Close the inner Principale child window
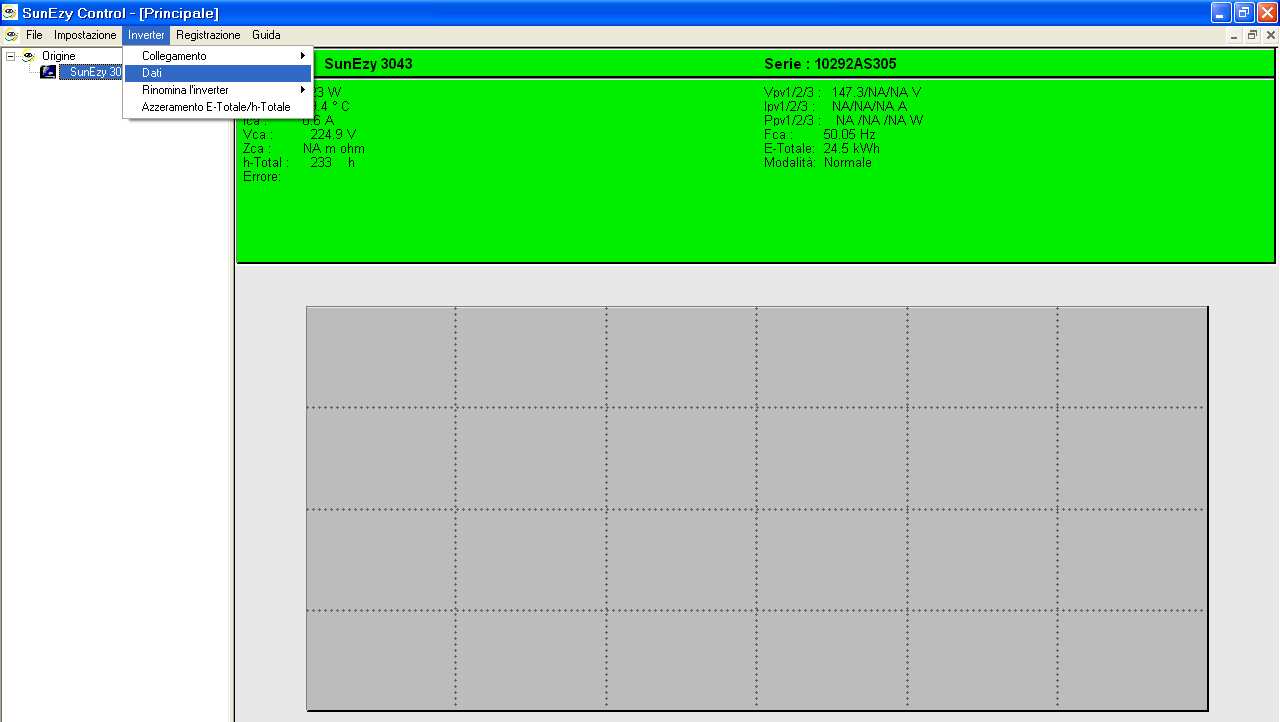Screen dimensions: 1280x722 [1270, 35]
